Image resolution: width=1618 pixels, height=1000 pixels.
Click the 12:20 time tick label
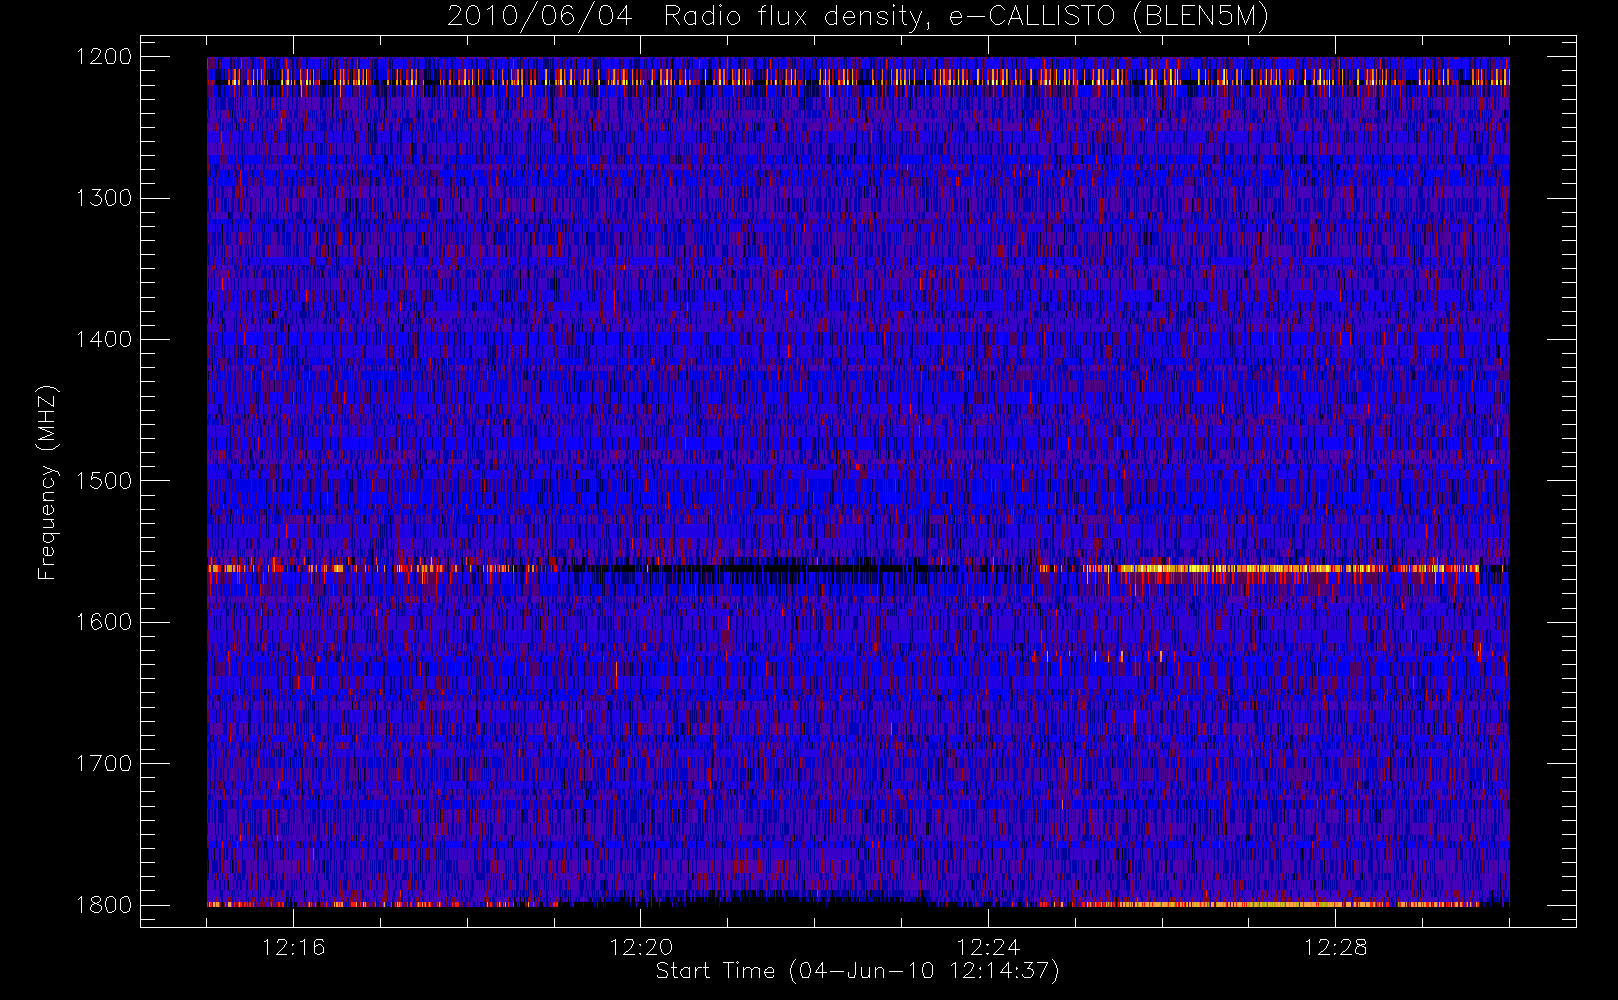(x=641, y=947)
